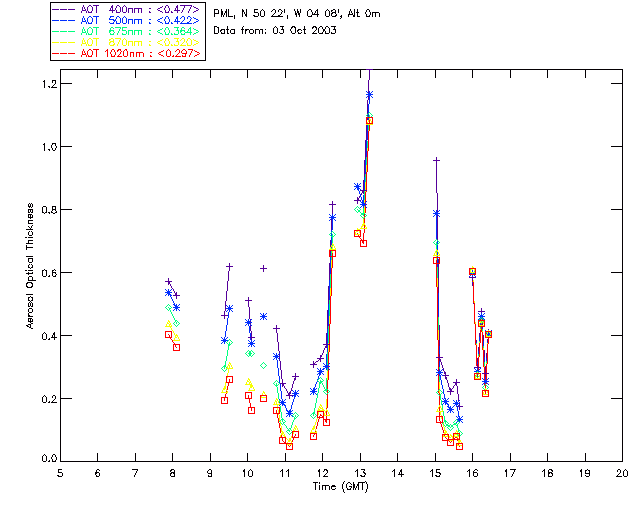Click the x-axis tick label 19
This screenshot has height=512, width=640.
point(585,473)
